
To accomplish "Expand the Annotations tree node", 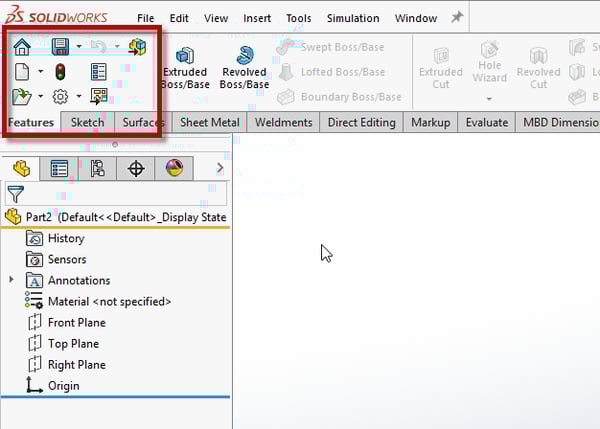I will tap(11, 280).
